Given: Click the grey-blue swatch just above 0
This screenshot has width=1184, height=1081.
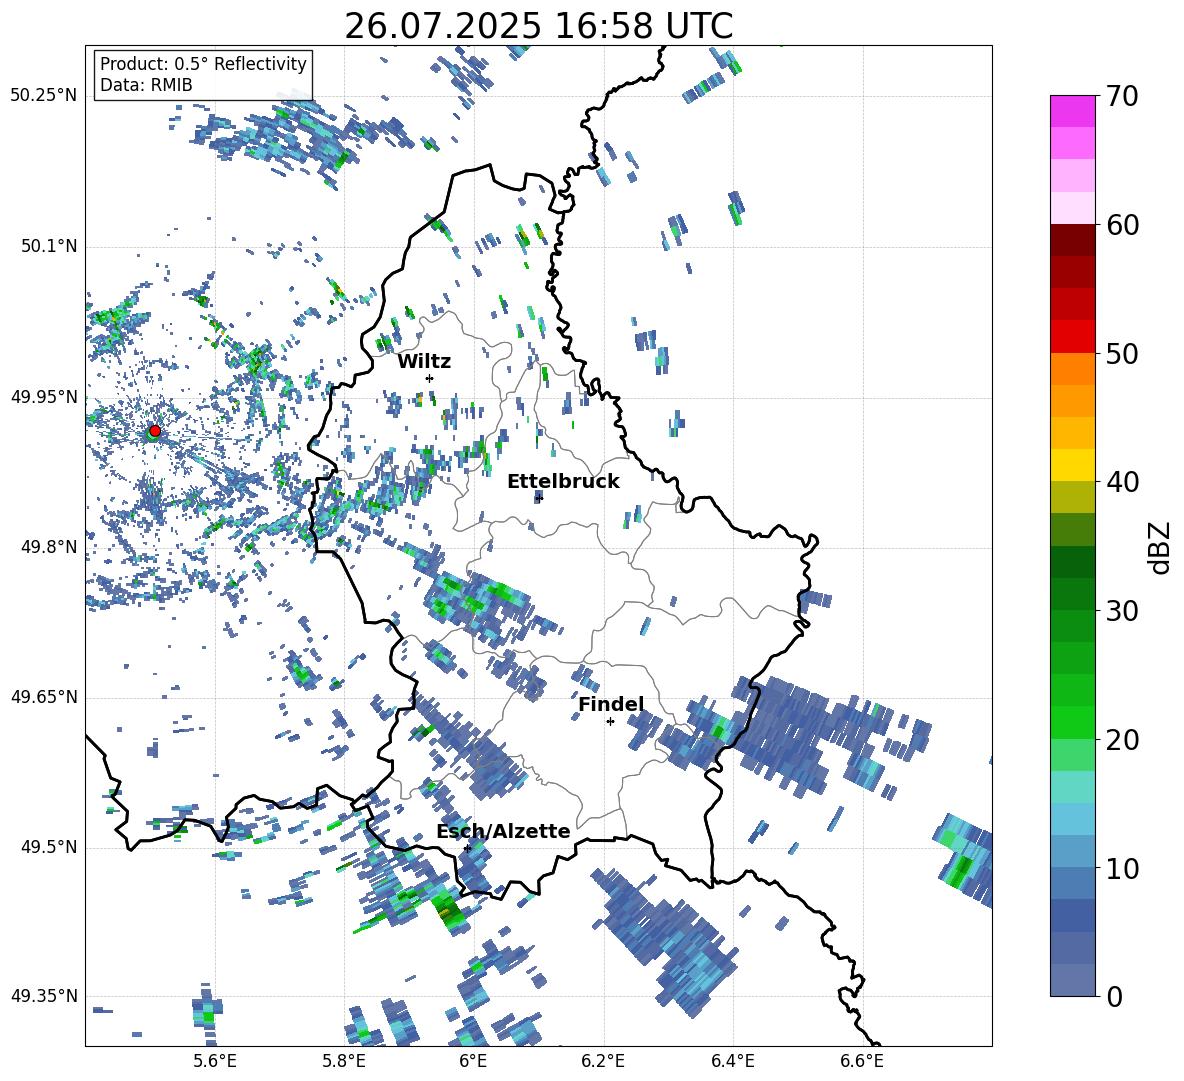Looking at the screenshot, I should coord(1072,980).
